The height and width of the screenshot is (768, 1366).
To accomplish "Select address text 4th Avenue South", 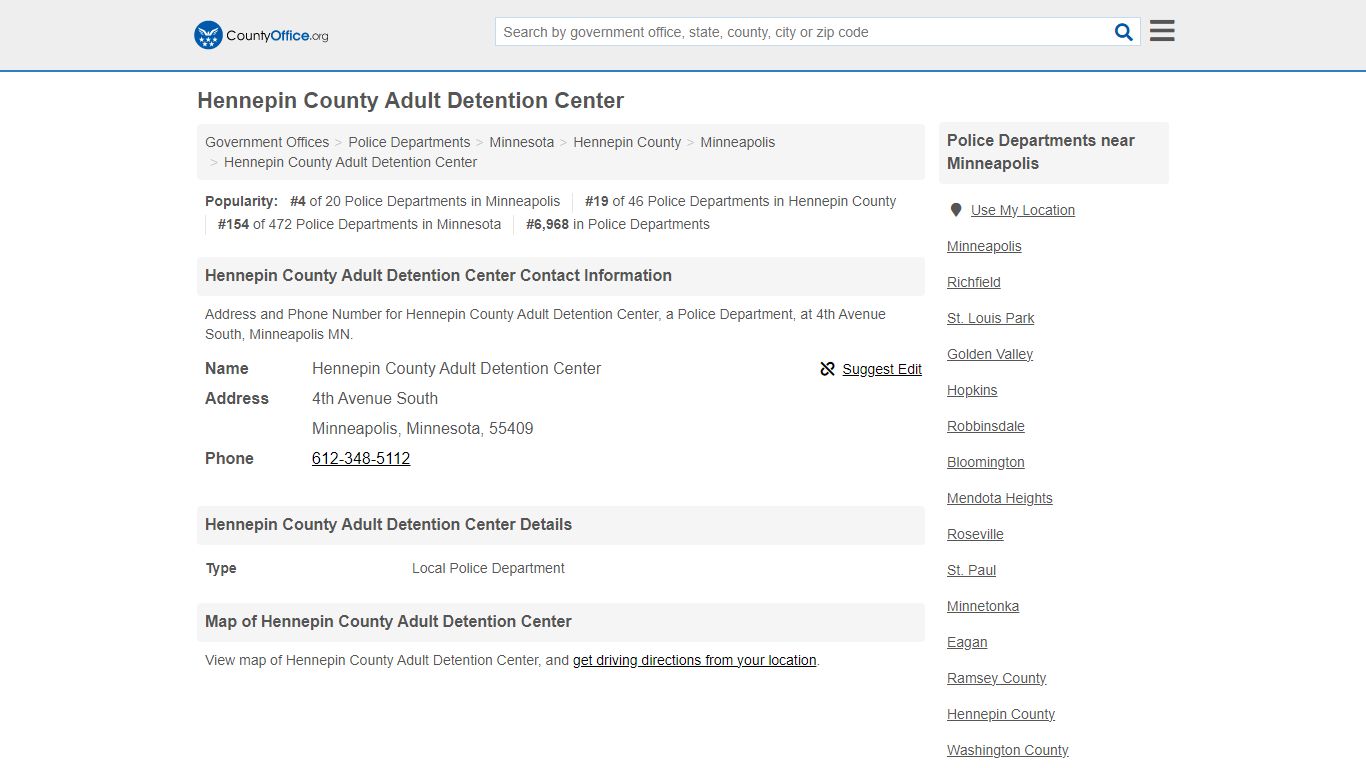I will coord(375,398).
